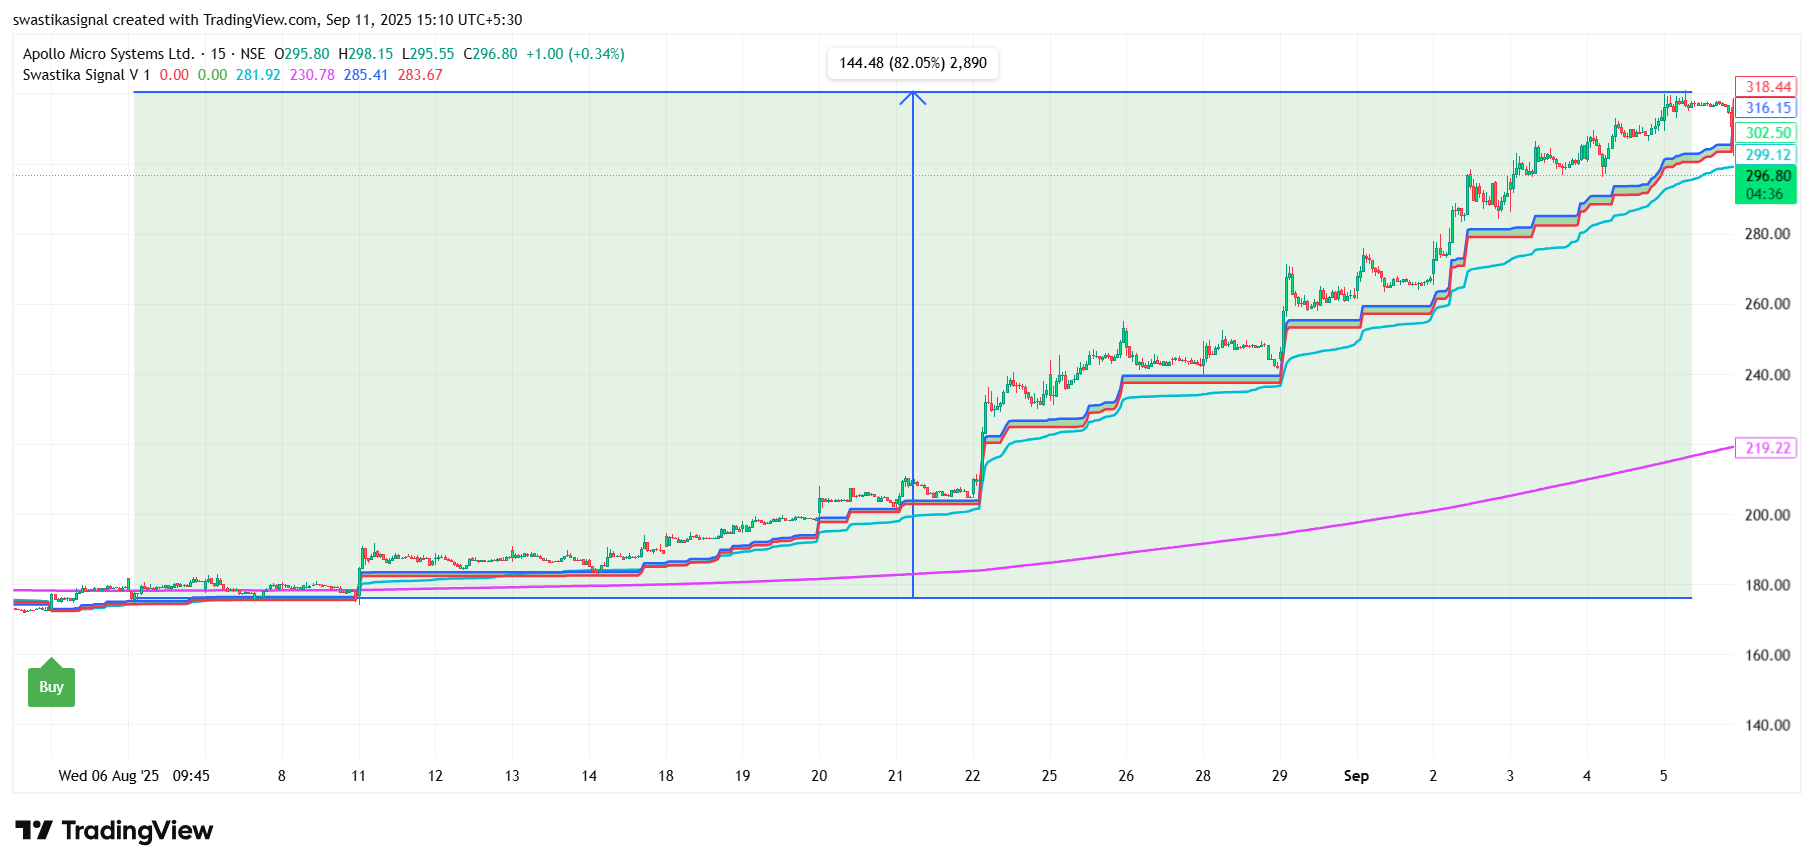Click the TradingView logo at bottom left
1814x868 pixels.
114,831
